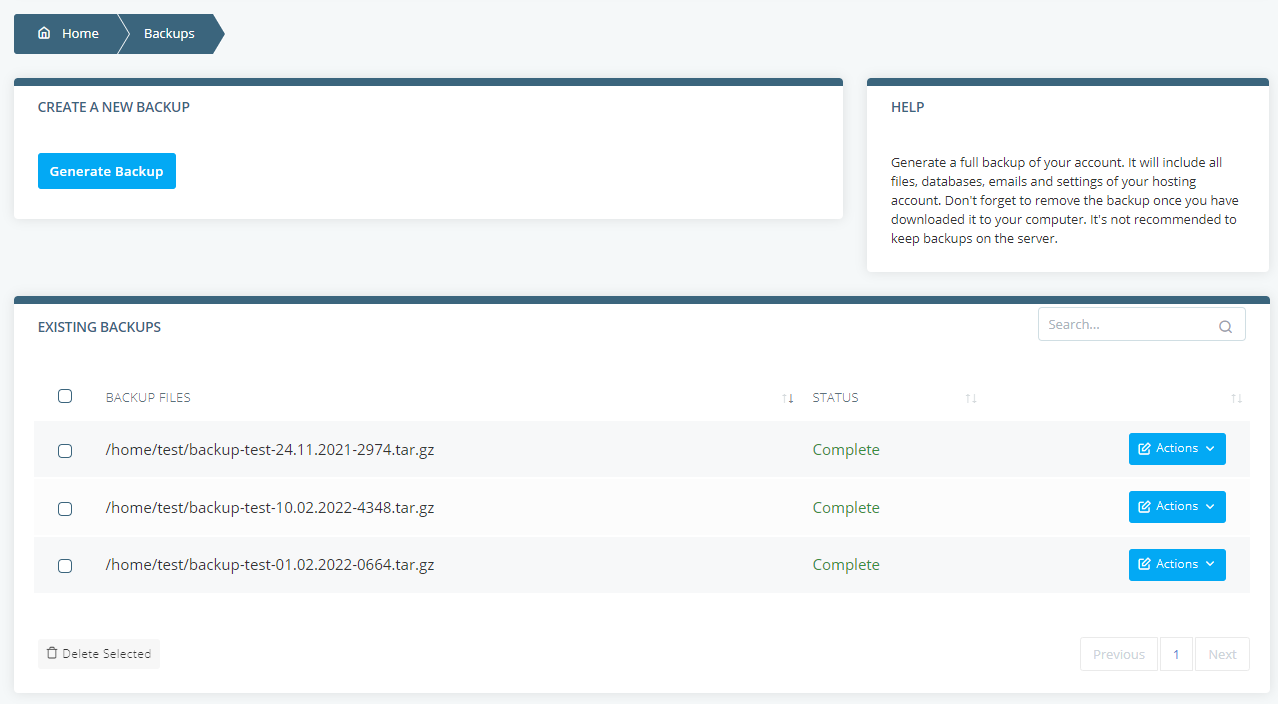Toggle the select-all checkbox in the table header
This screenshot has height=704, width=1278.
coord(65,396)
